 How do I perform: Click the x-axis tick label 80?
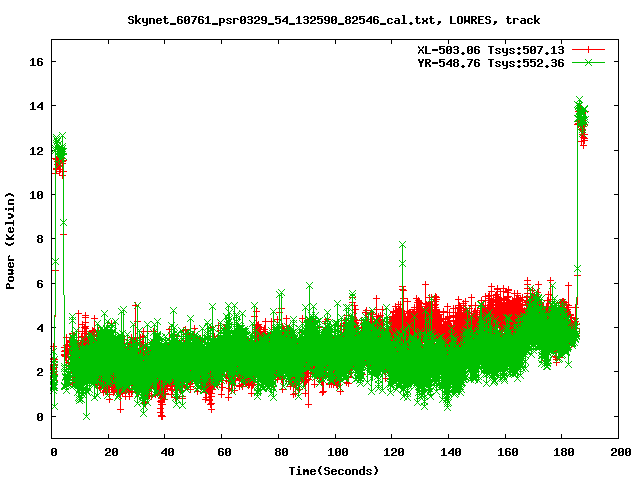pyautogui.click(x=281, y=452)
